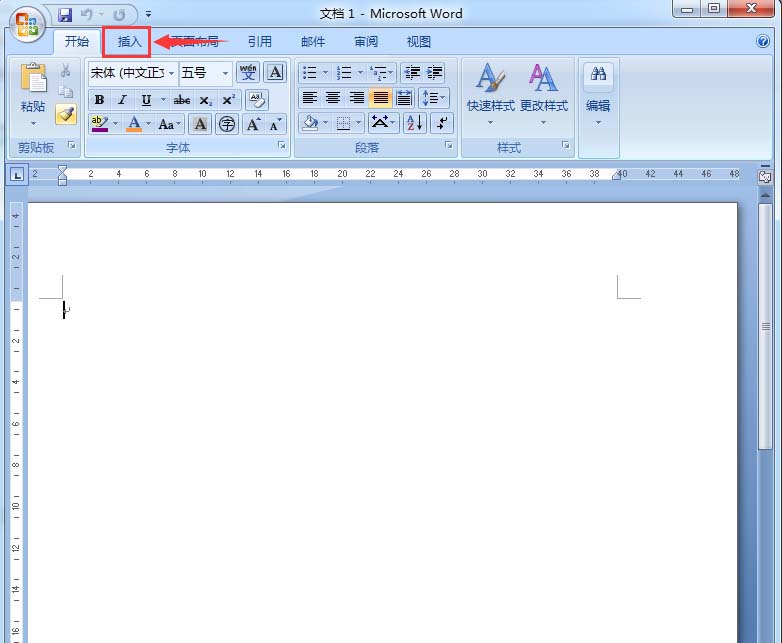The height and width of the screenshot is (643, 782).
Task: Open the 引用 ribbon tab
Action: point(260,41)
